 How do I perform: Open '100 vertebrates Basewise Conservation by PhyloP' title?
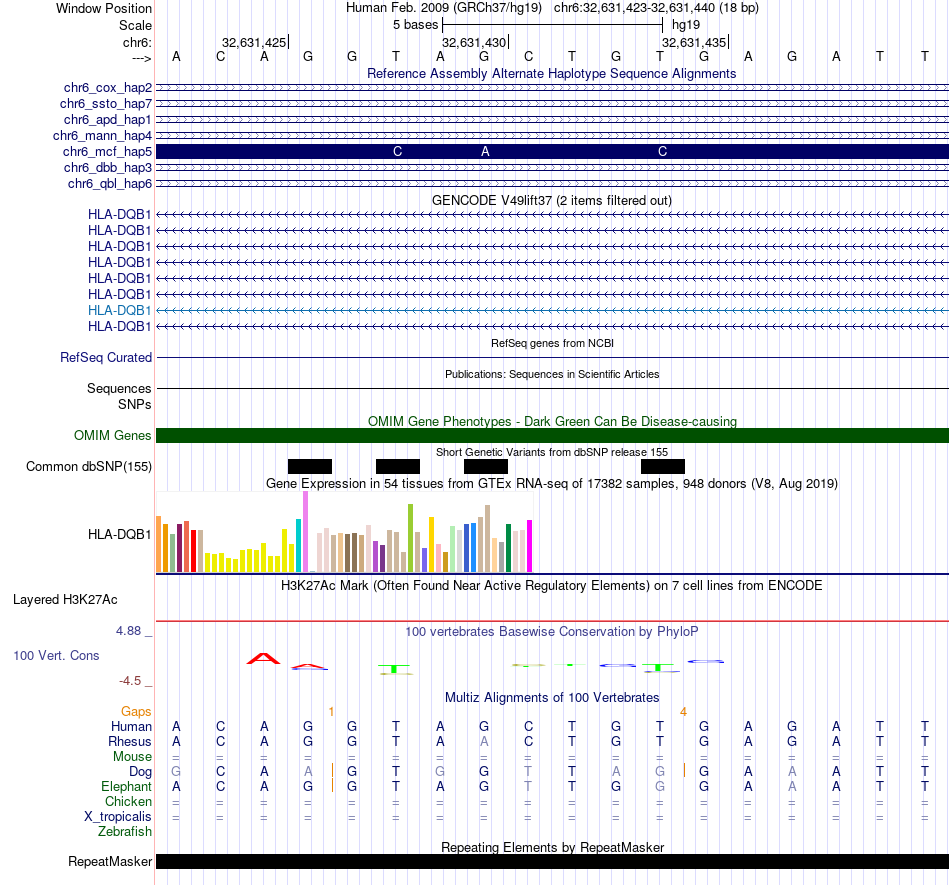pyautogui.click(x=552, y=632)
